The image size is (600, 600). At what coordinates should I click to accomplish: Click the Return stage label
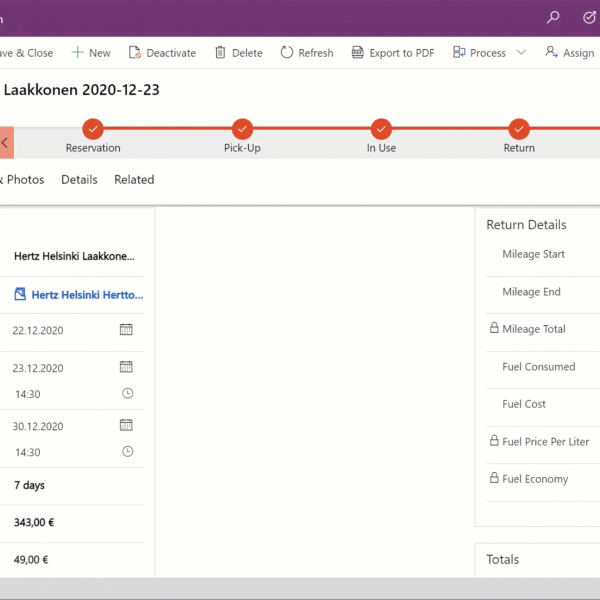(519, 148)
